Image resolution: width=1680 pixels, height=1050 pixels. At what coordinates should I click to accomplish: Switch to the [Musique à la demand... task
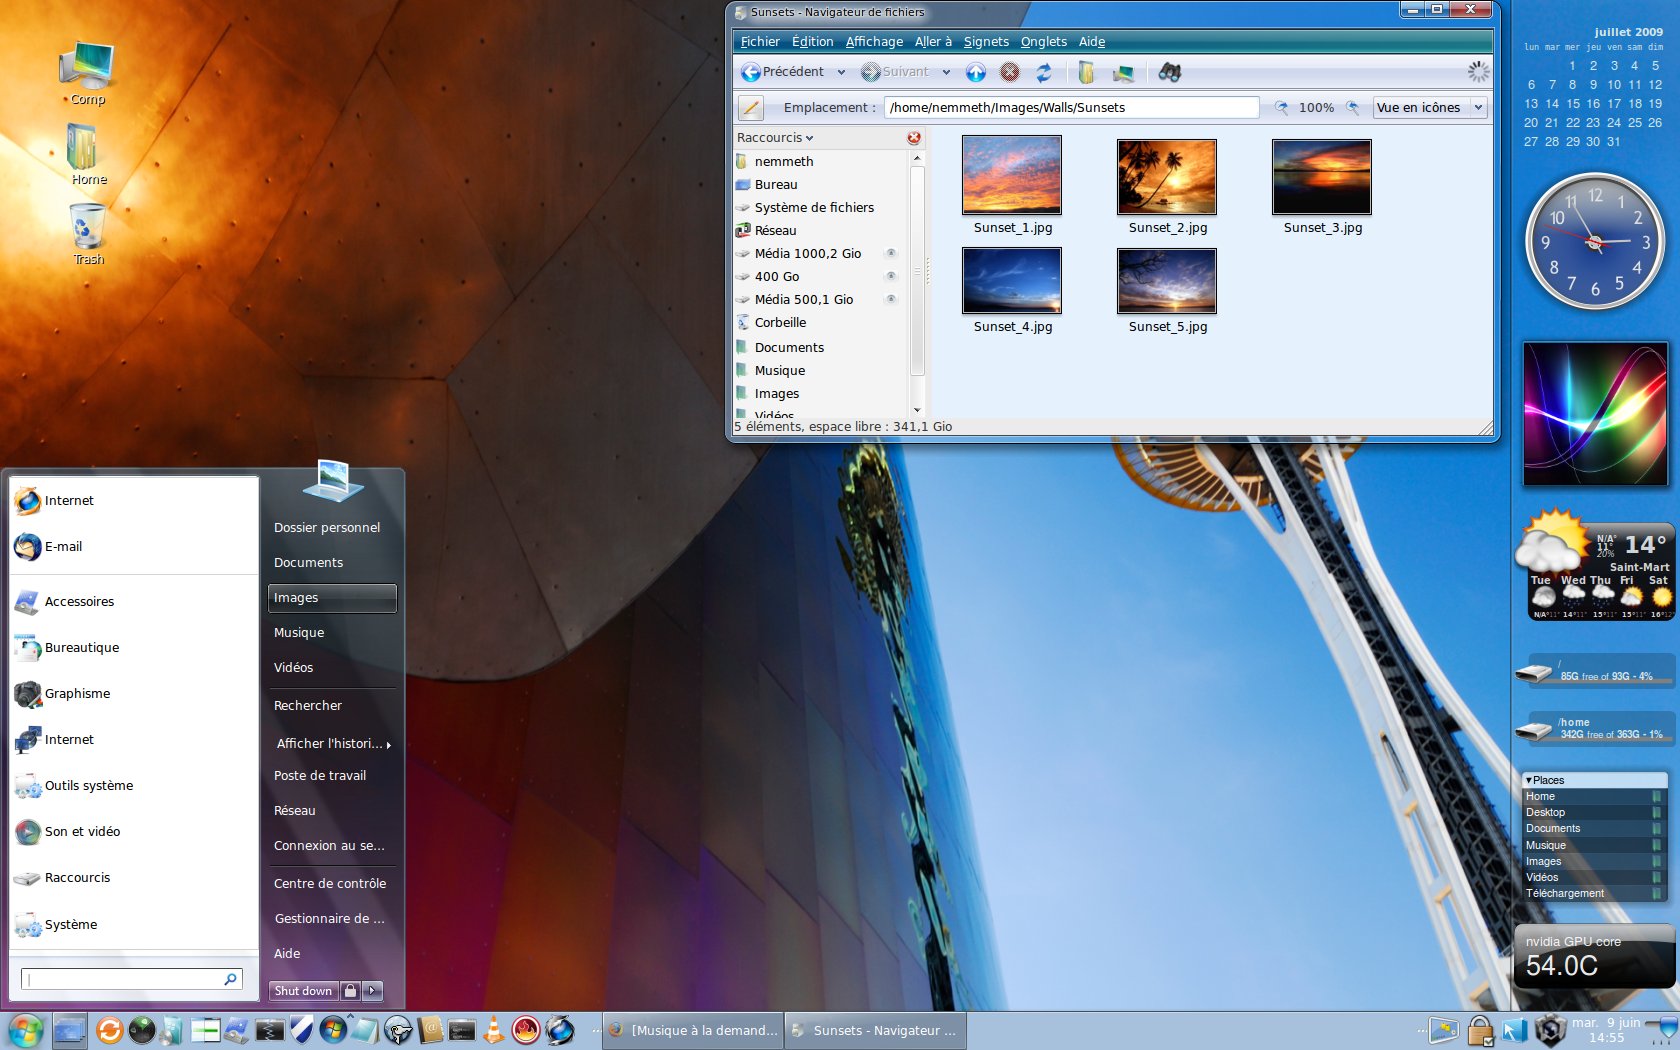click(693, 1030)
